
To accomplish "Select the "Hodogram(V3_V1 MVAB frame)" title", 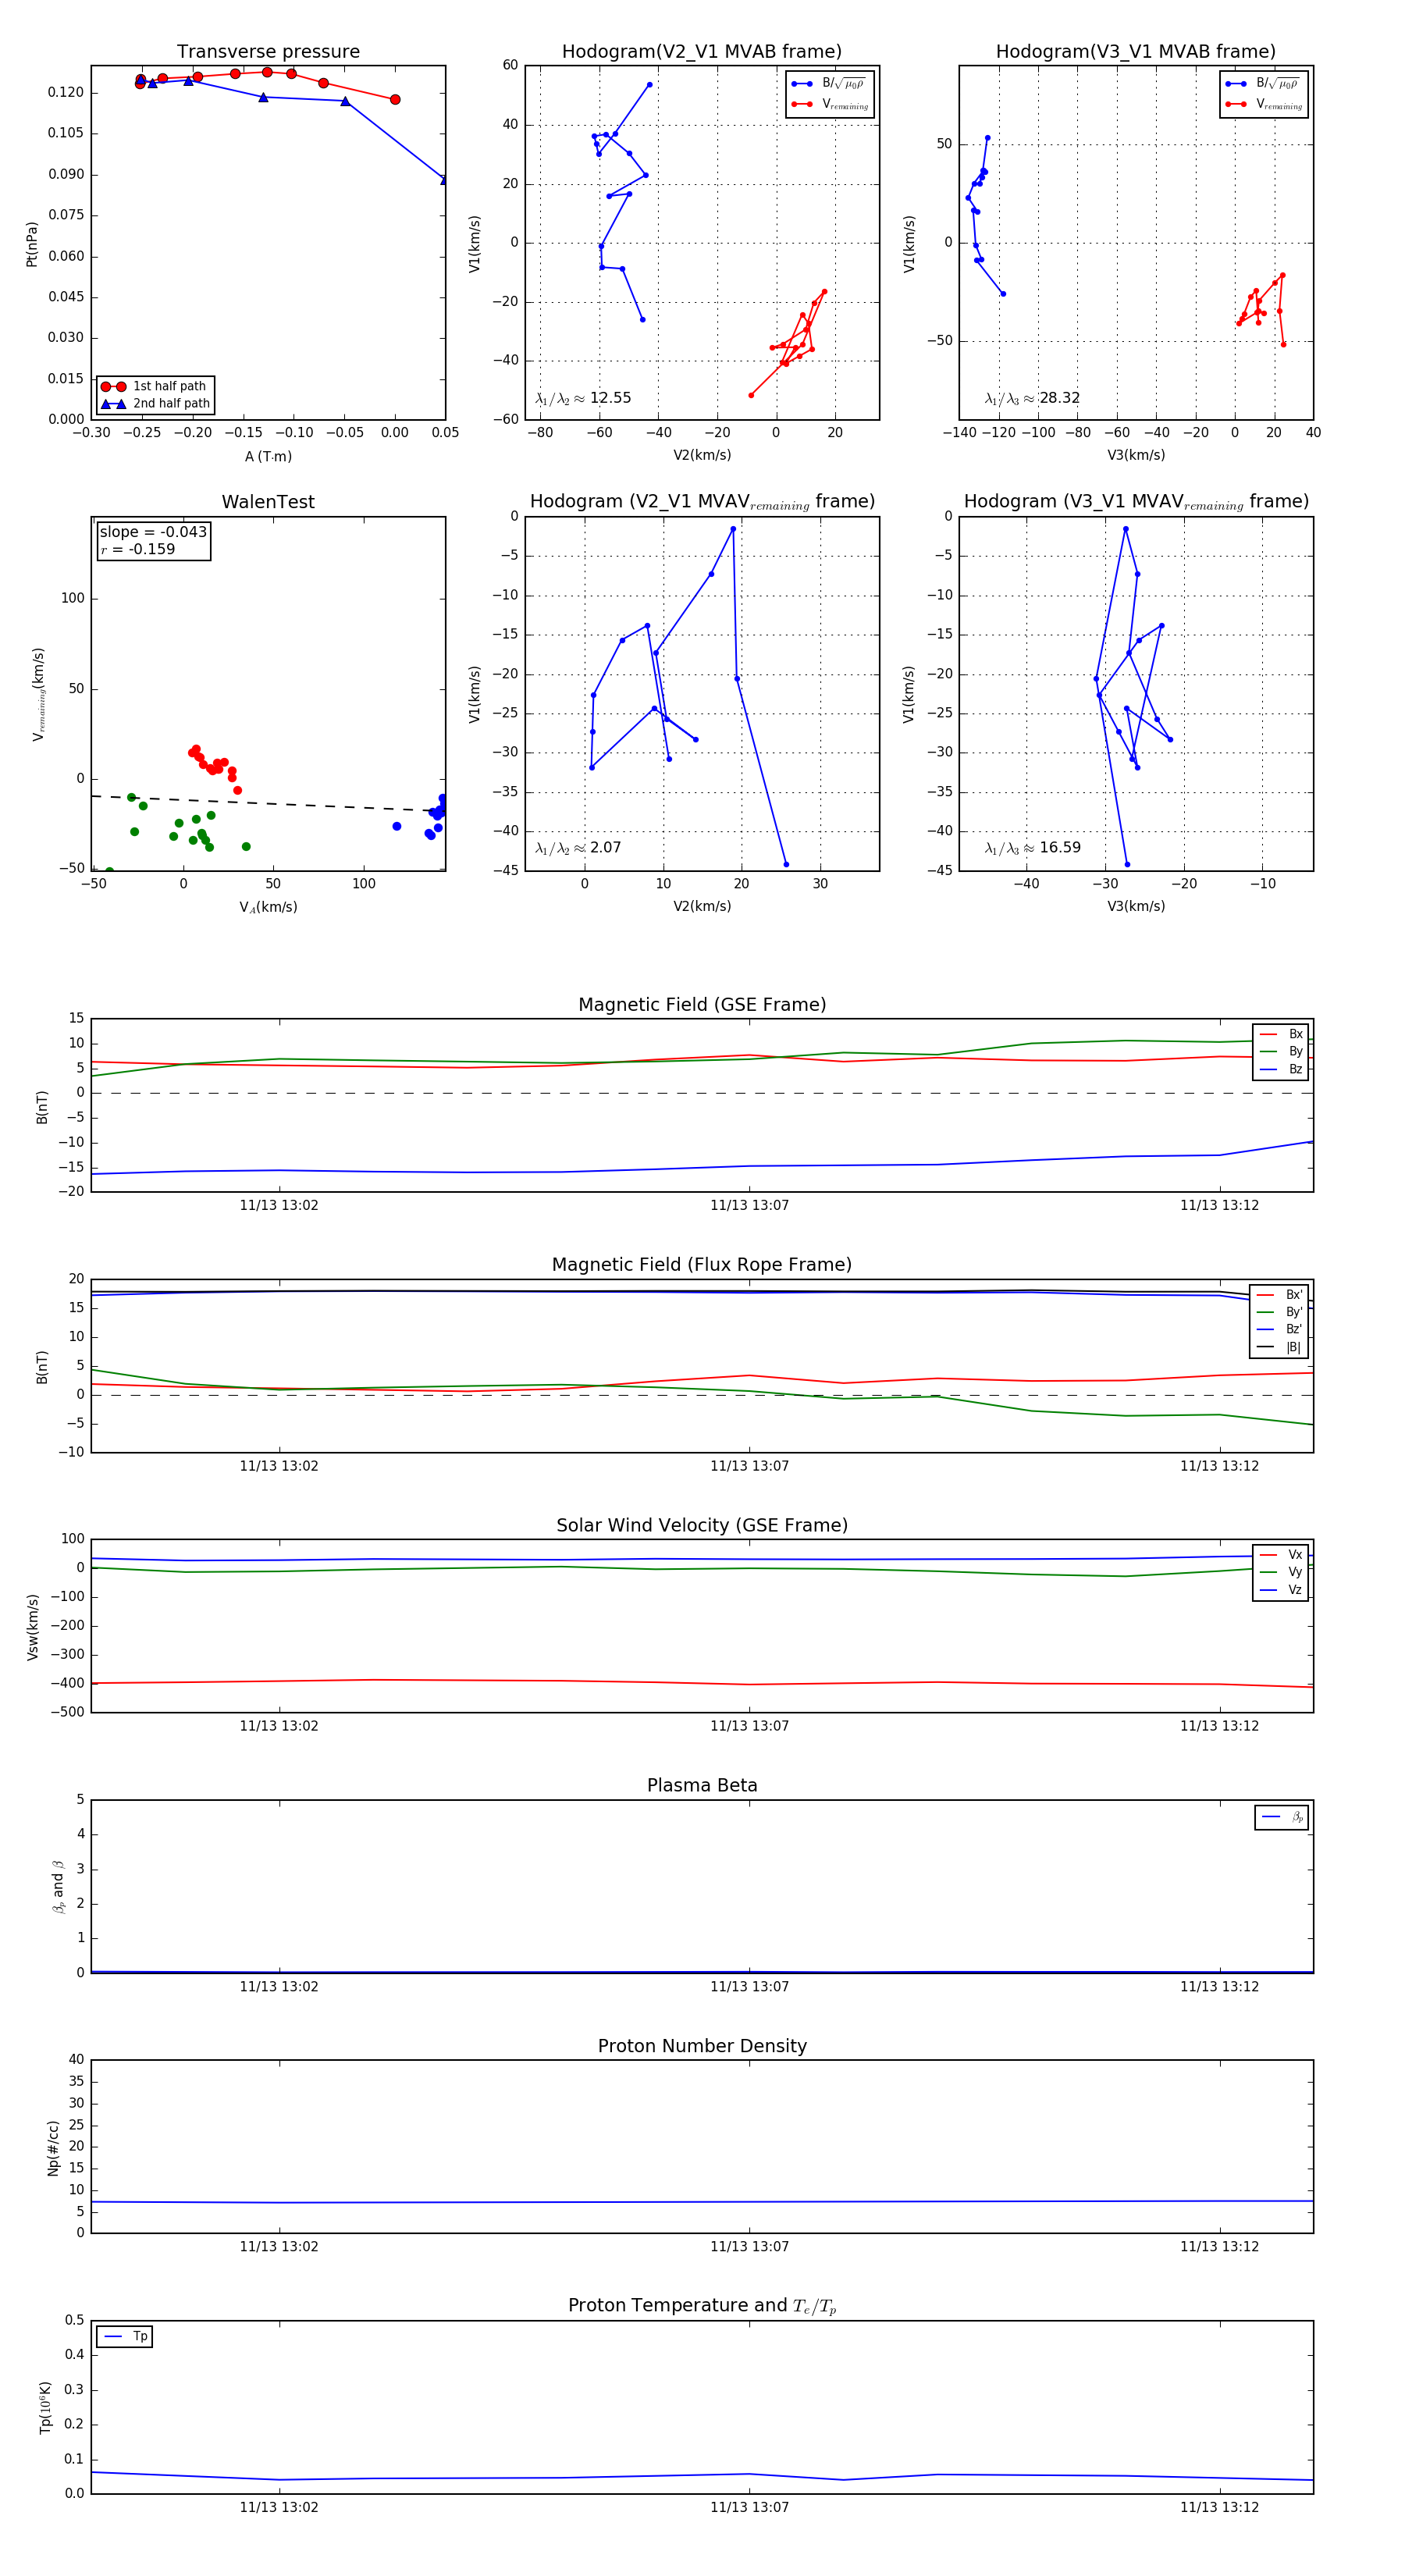I will click(x=1136, y=52).
